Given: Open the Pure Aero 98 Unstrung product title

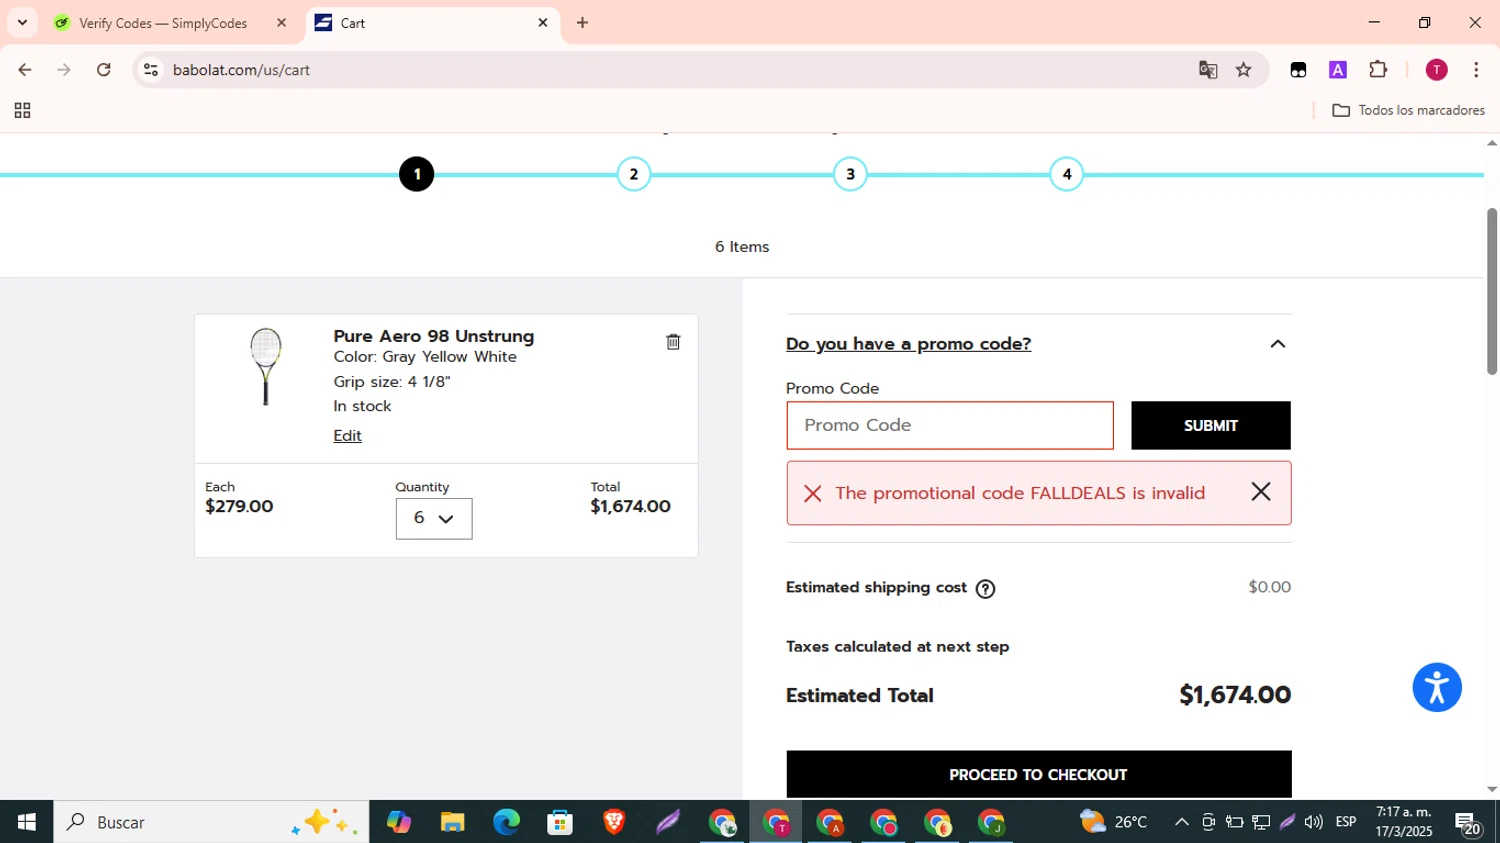Looking at the screenshot, I should point(434,336).
